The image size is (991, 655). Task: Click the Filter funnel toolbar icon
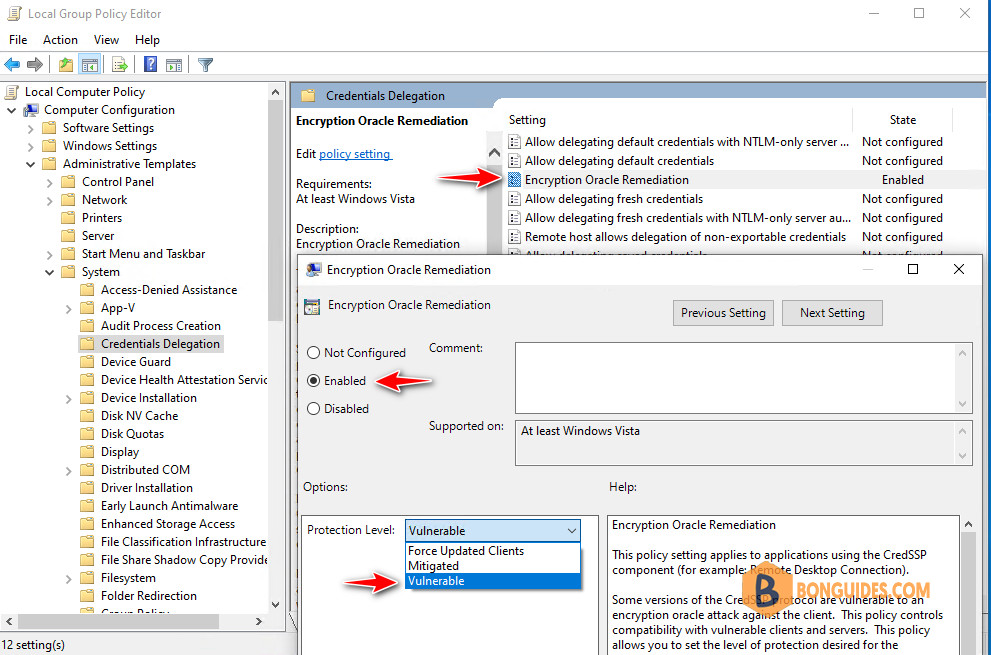pos(205,64)
